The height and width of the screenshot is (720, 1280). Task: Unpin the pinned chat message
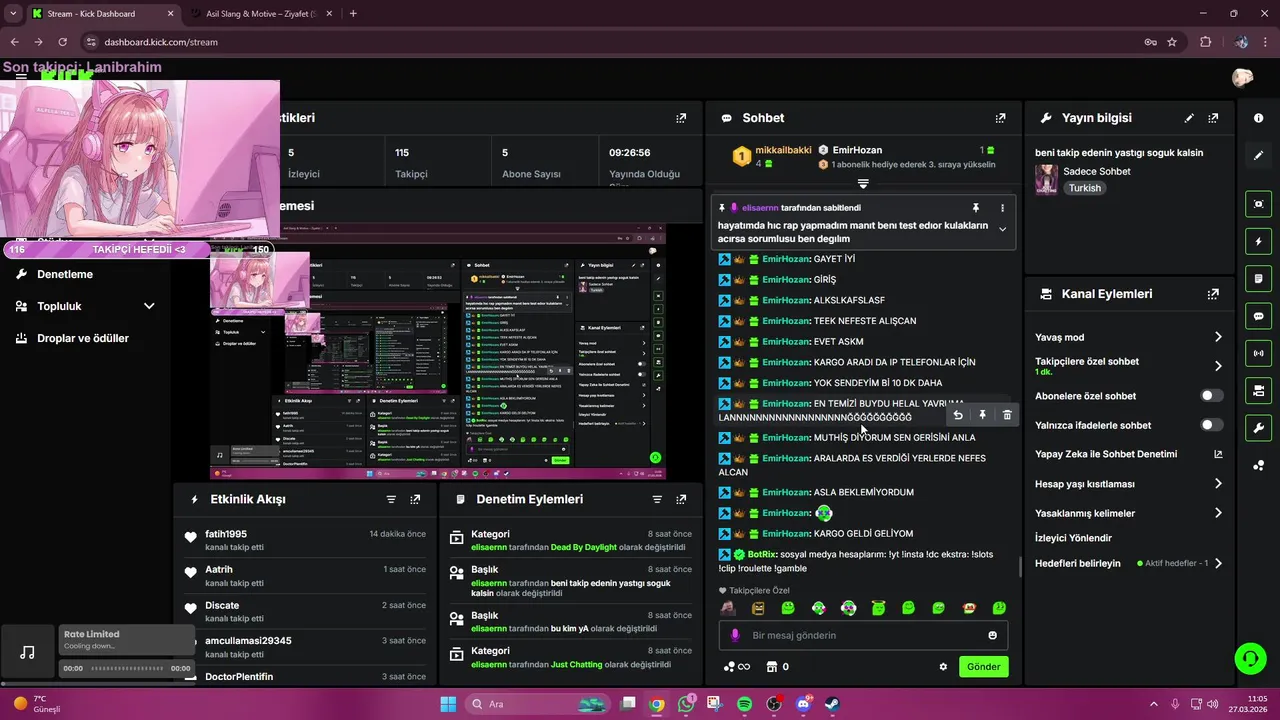(x=976, y=208)
